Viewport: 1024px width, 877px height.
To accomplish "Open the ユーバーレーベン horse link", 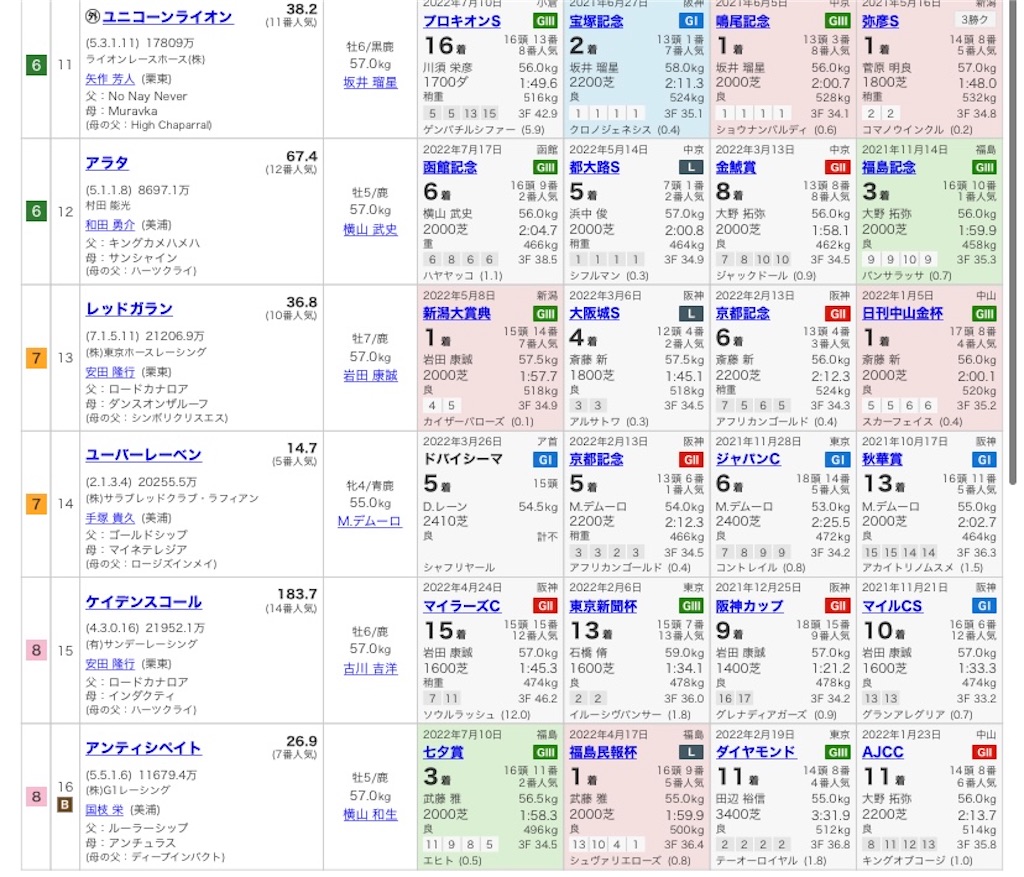I will pos(144,455).
